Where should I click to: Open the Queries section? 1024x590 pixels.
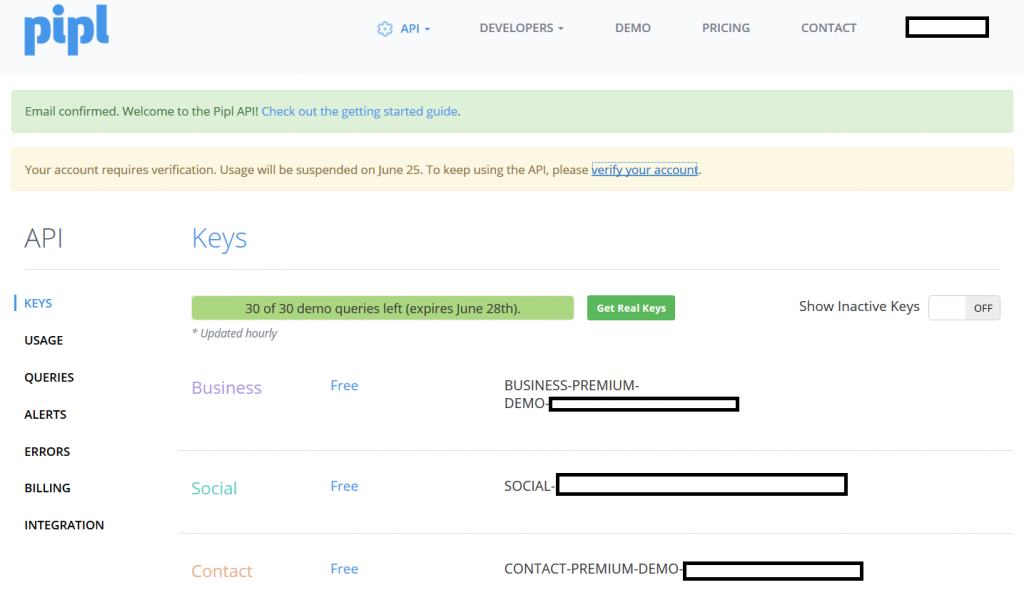tap(49, 378)
